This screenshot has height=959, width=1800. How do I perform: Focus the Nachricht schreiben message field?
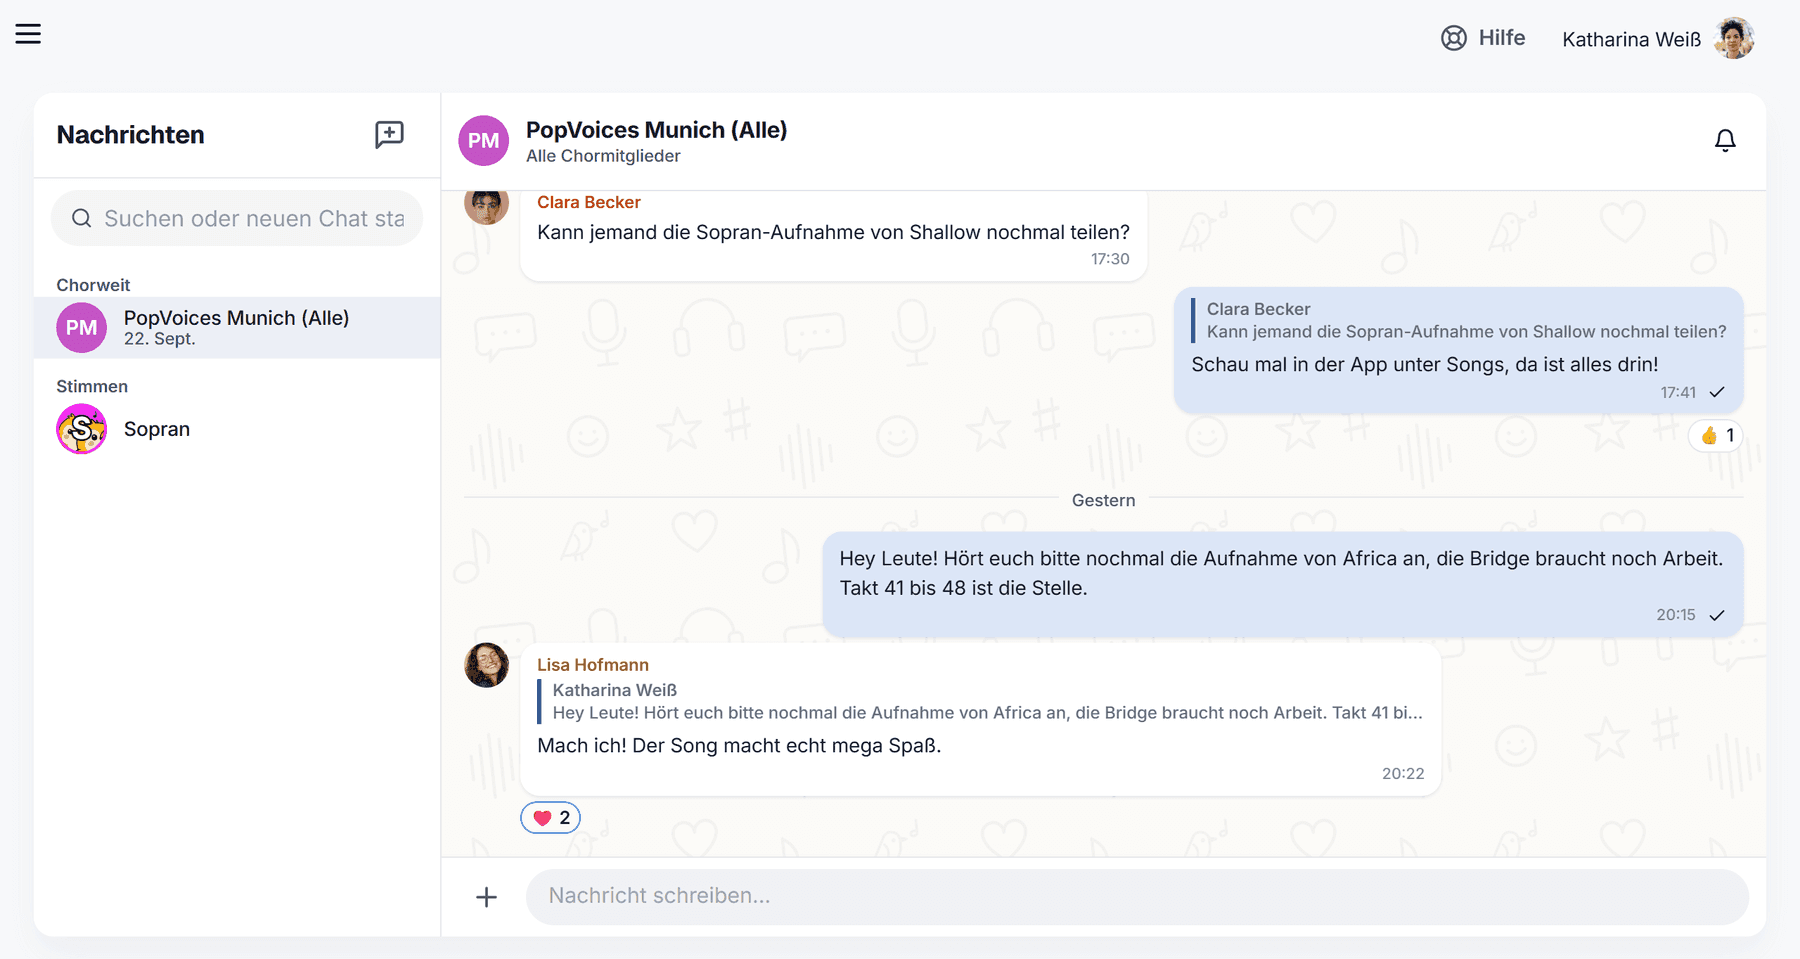click(x=1137, y=896)
